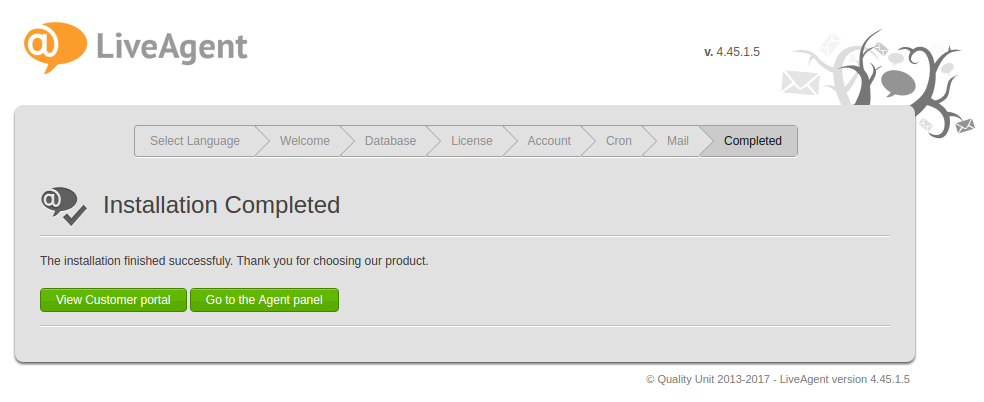Open the Cron wizard step
The width and height of the screenshot is (984, 402).
tap(618, 141)
